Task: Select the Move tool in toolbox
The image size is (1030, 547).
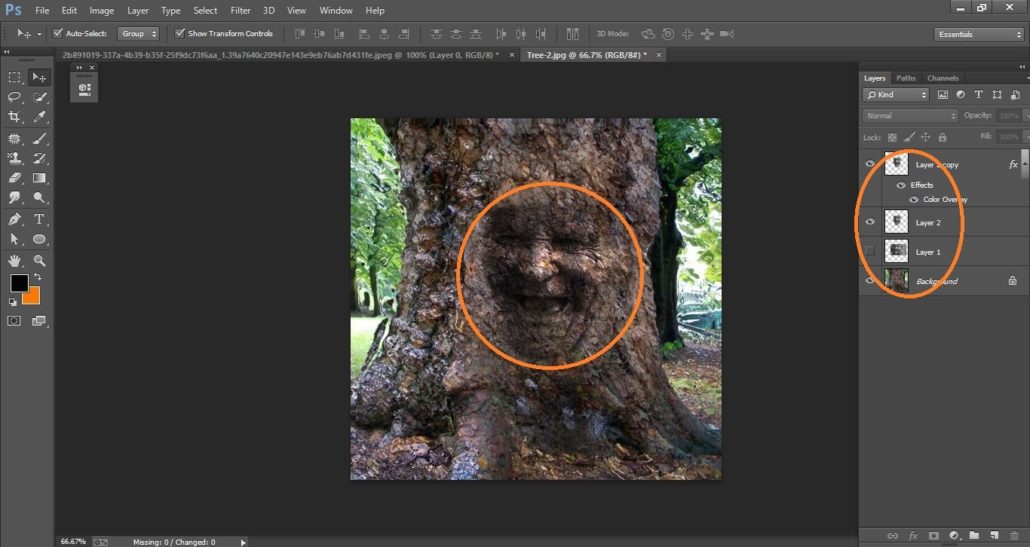Action: [39, 77]
